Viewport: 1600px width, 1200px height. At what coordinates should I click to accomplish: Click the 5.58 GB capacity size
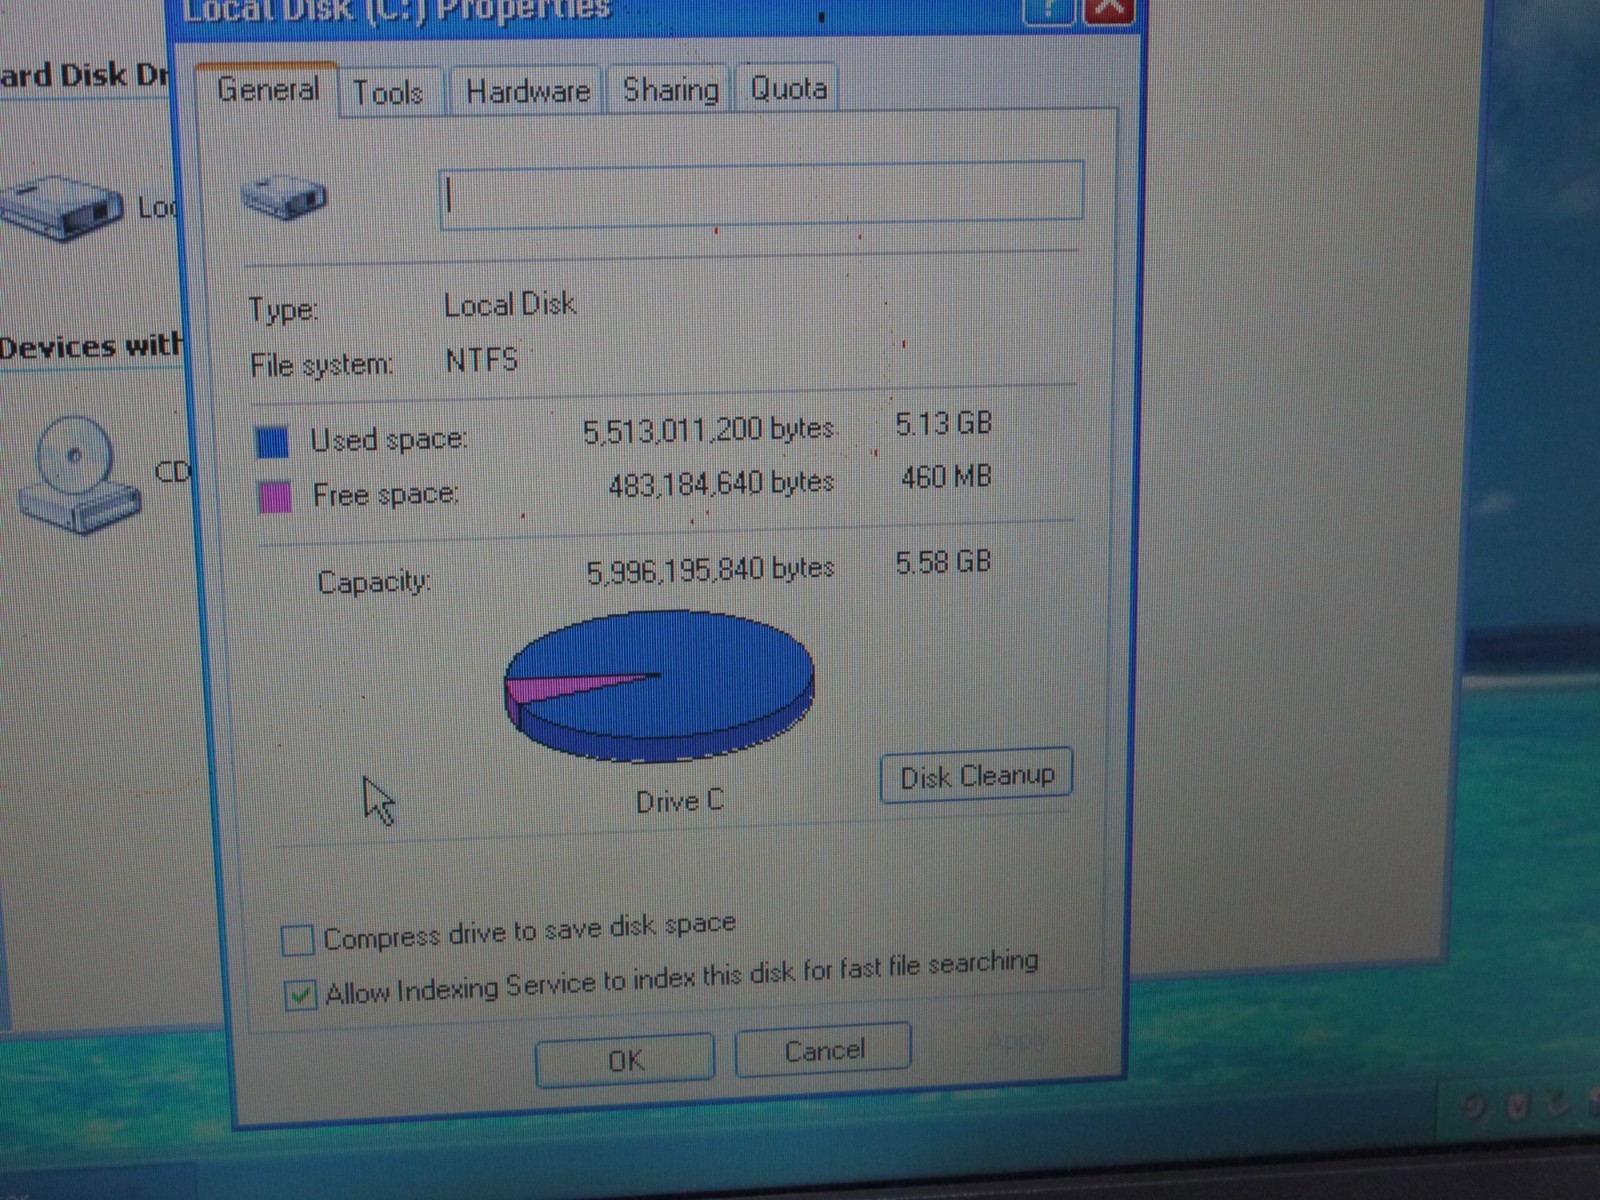pos(943,562)
